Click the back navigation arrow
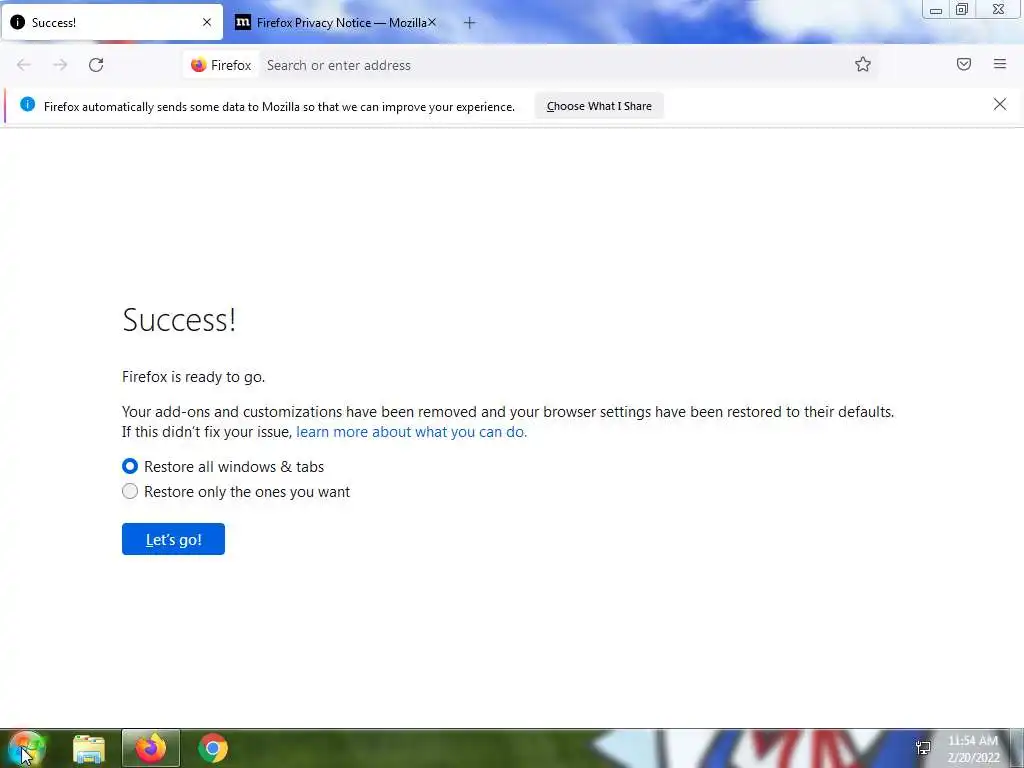Viewport: 1024px width, 768px height. 24,65
